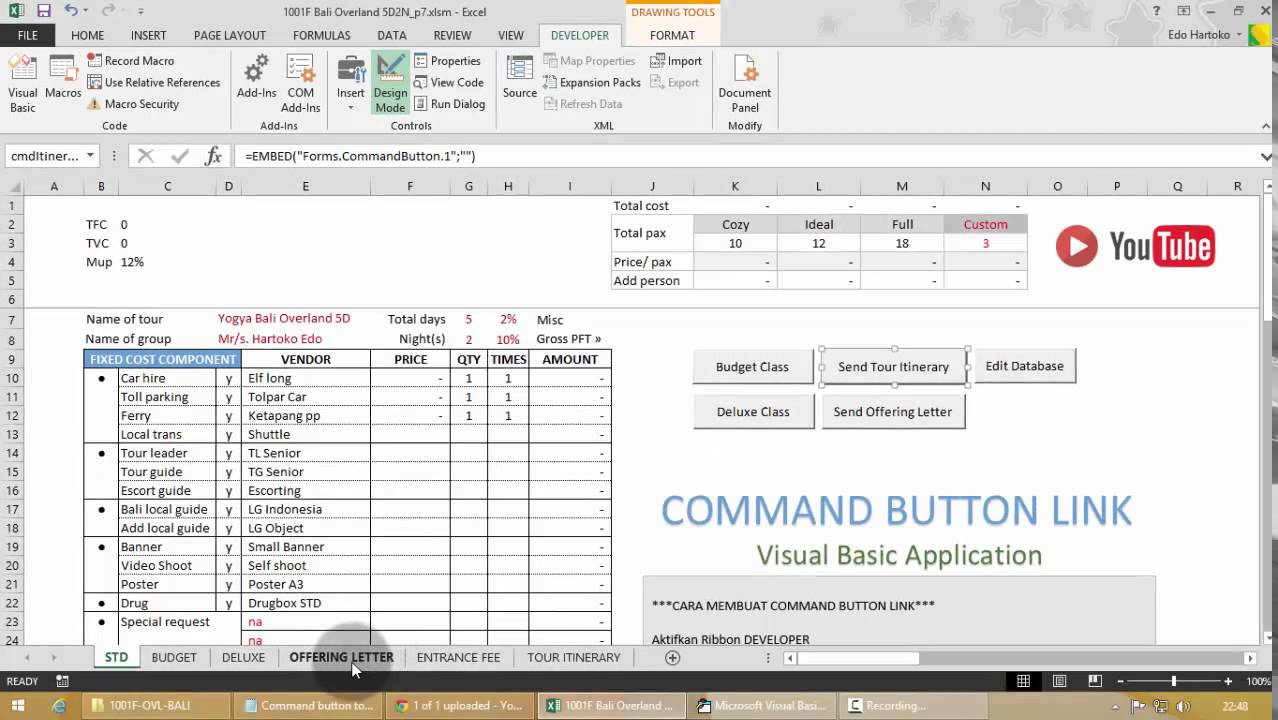Switch to Page Layout view
Viewport: 1278px width, 720px height.
[x=1060, y=681]
